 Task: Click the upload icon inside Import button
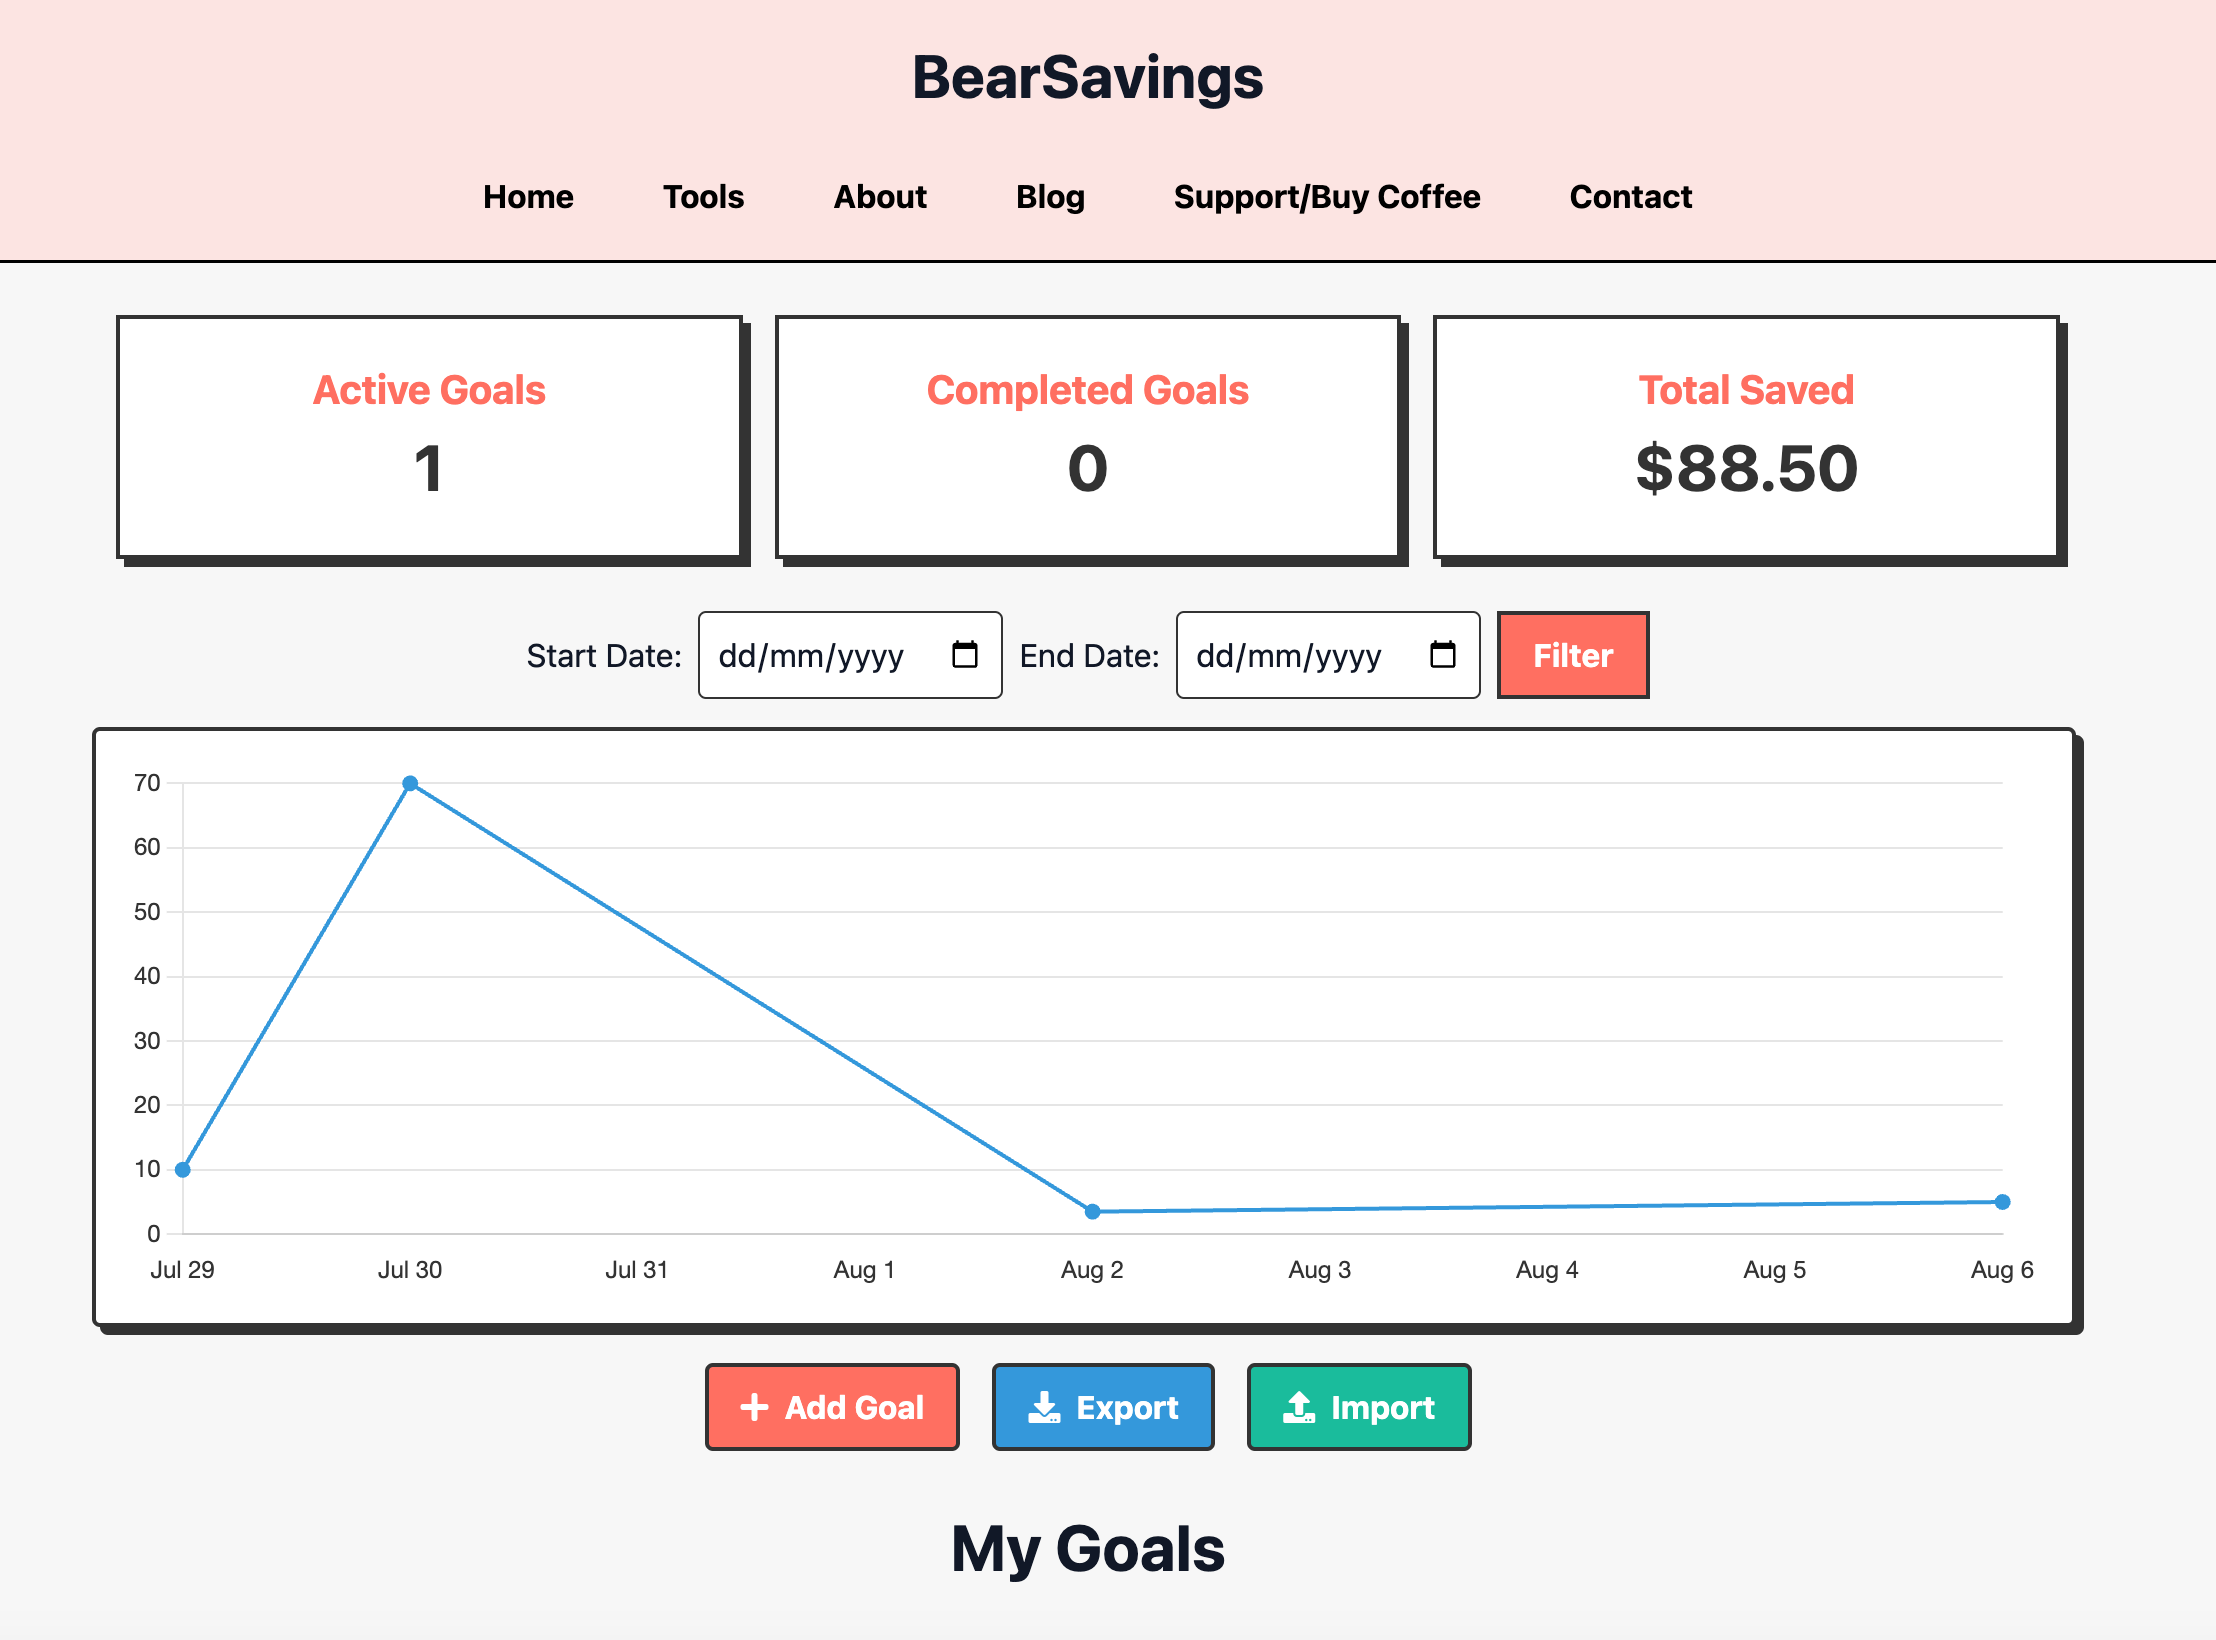click(1299, 1407)
